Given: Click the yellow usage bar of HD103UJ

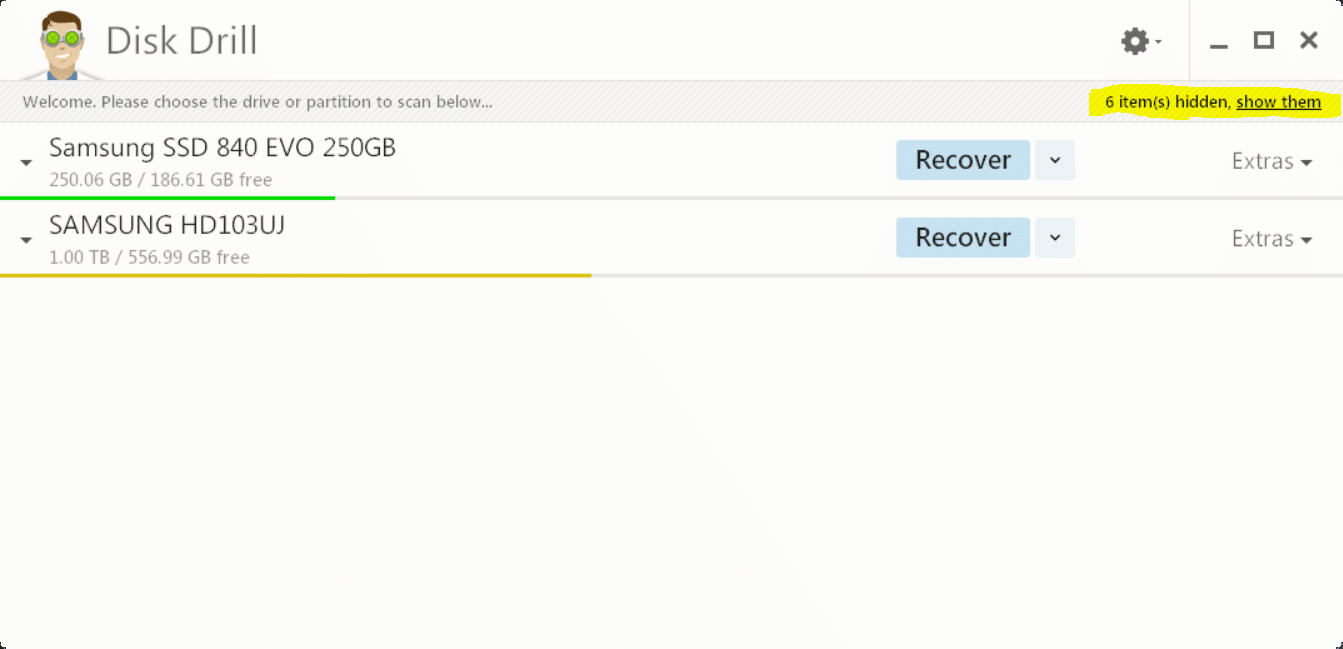Looking at the screenshot, I should [x=295, y=275].
